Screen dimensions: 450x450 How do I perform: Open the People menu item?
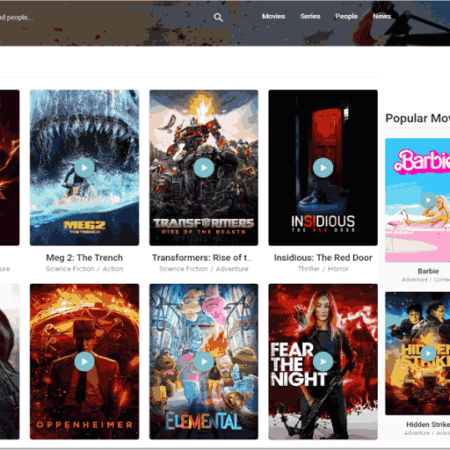coord(346,16)
